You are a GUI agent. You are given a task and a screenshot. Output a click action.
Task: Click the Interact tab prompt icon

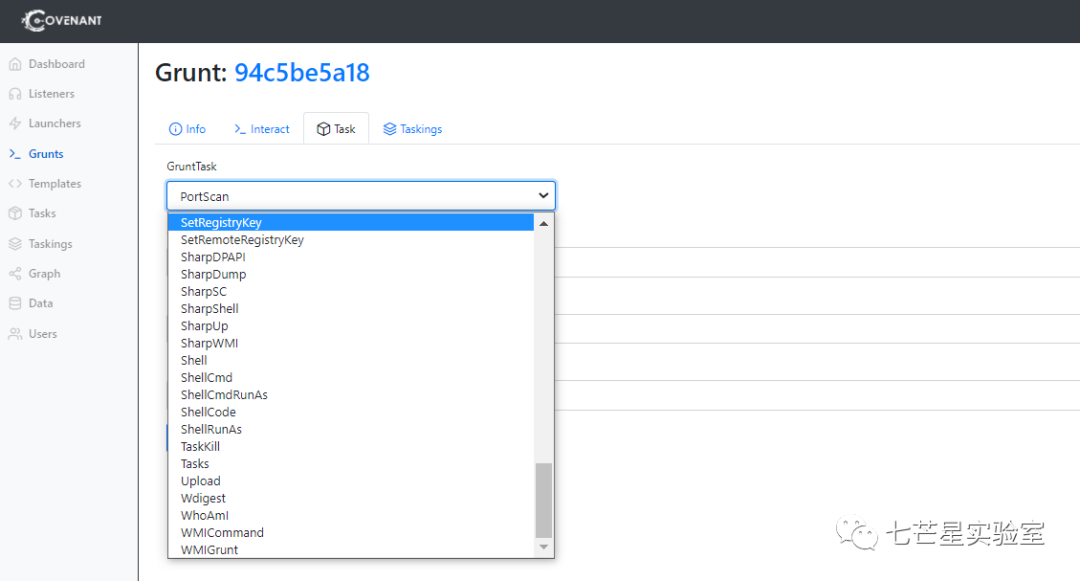[240, 129]
